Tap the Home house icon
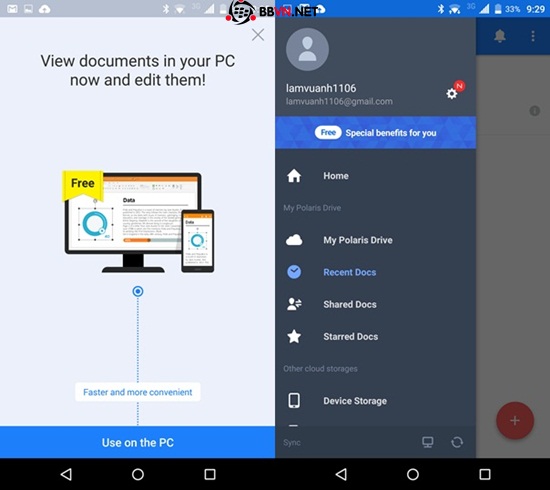 tap(294, 176)
